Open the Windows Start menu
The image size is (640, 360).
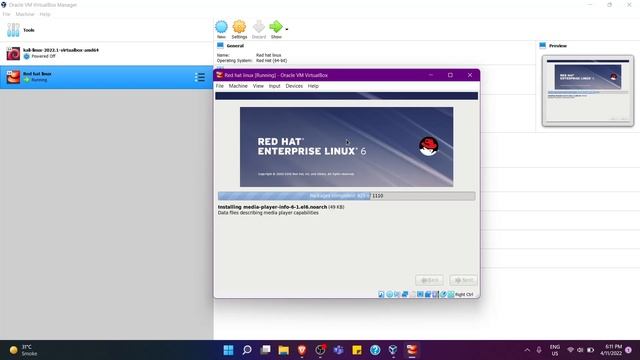[x=229, y=350]
